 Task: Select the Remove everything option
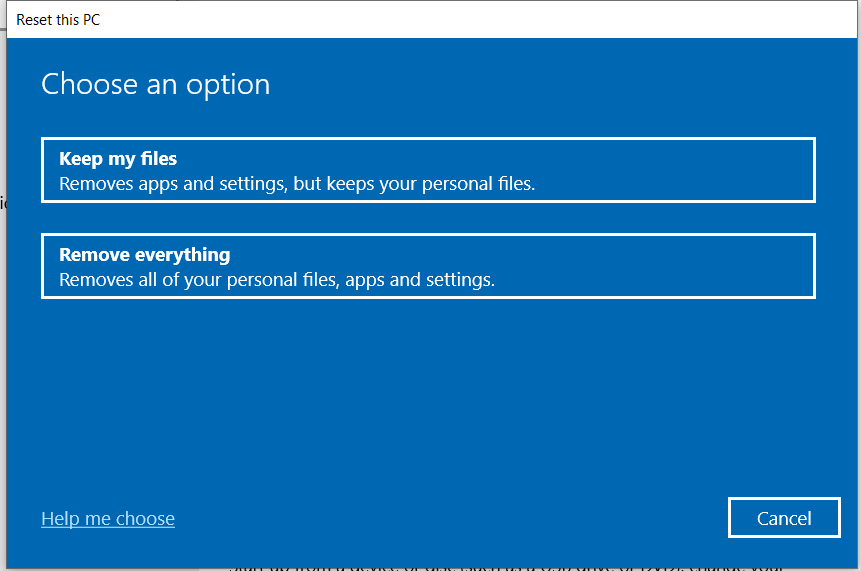pos(428,266)
